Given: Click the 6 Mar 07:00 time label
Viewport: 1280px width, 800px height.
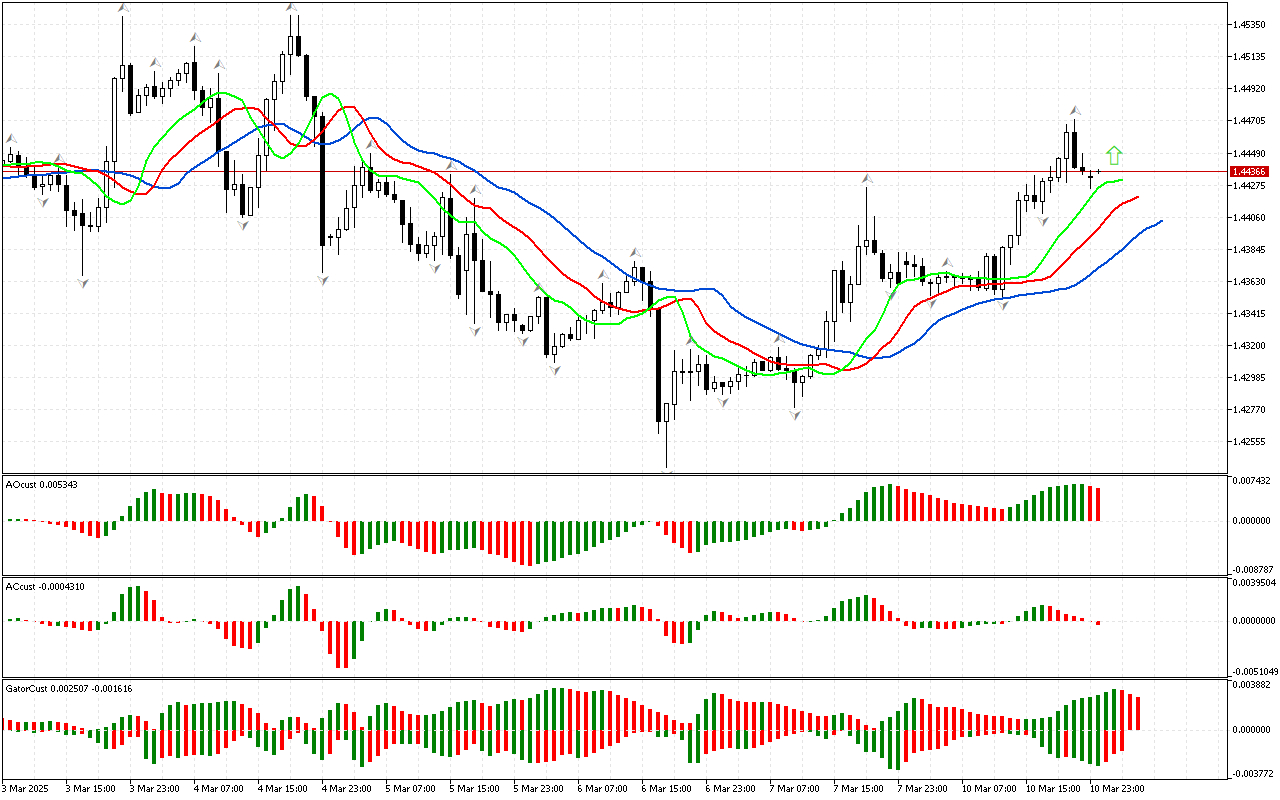Looking at the screenshot, I should [604, 788].
